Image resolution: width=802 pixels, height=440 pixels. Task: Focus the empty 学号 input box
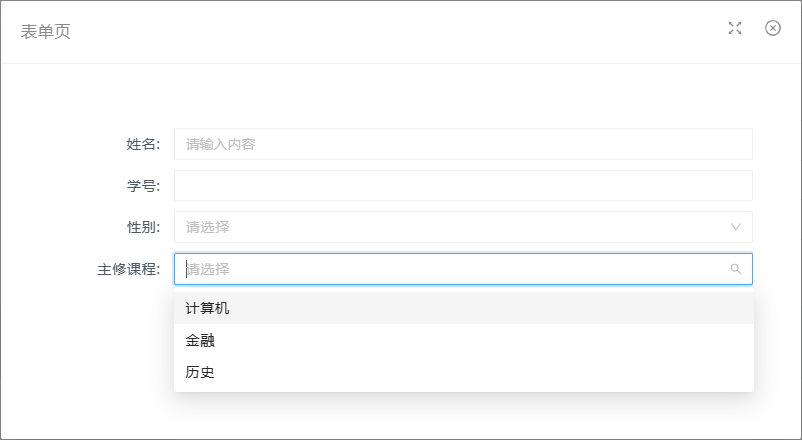pyautogui.click(x=463, y=185)
